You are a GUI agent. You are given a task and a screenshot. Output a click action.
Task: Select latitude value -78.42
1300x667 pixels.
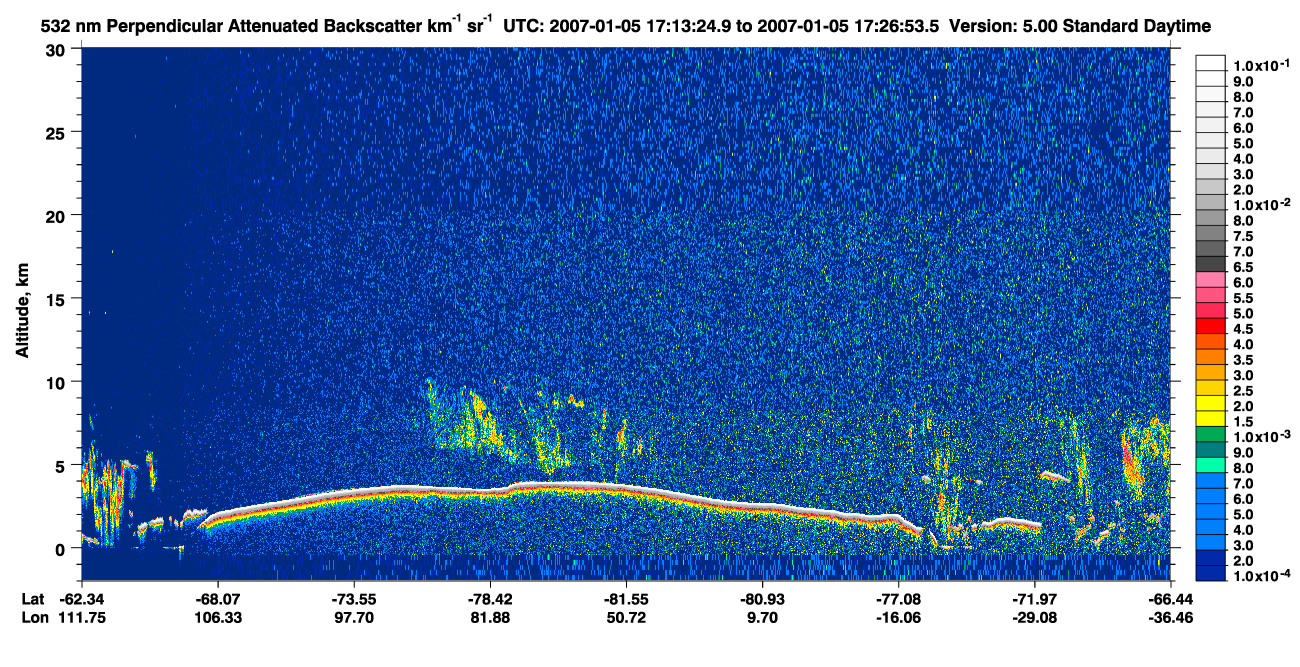point(490,598)
